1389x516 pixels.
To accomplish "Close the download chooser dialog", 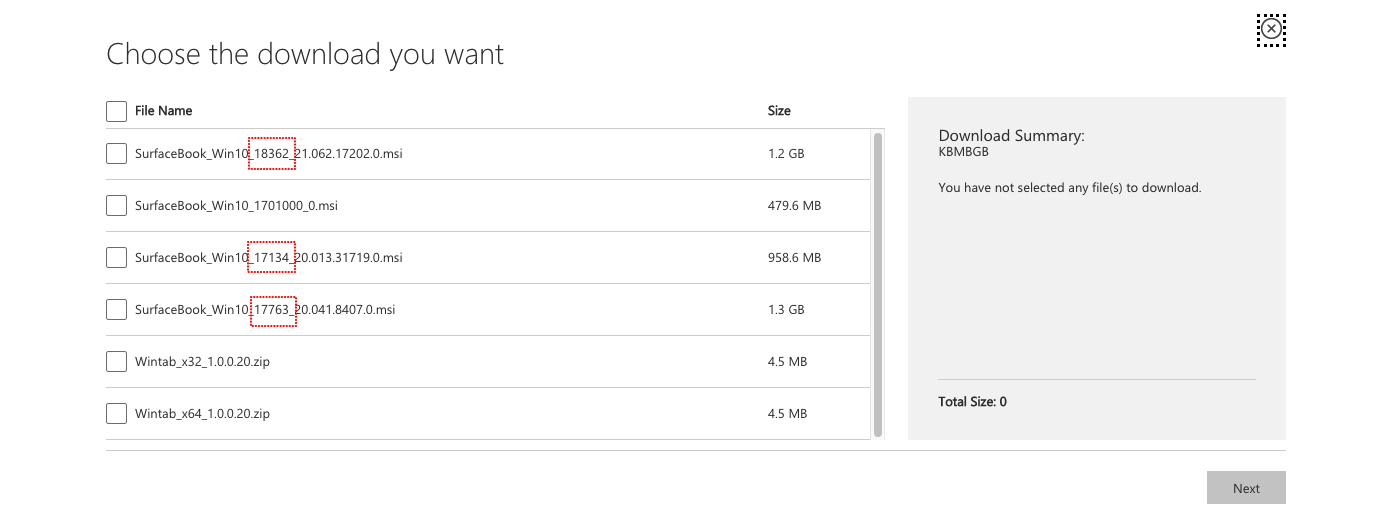I will click(x=1270, y=30).
